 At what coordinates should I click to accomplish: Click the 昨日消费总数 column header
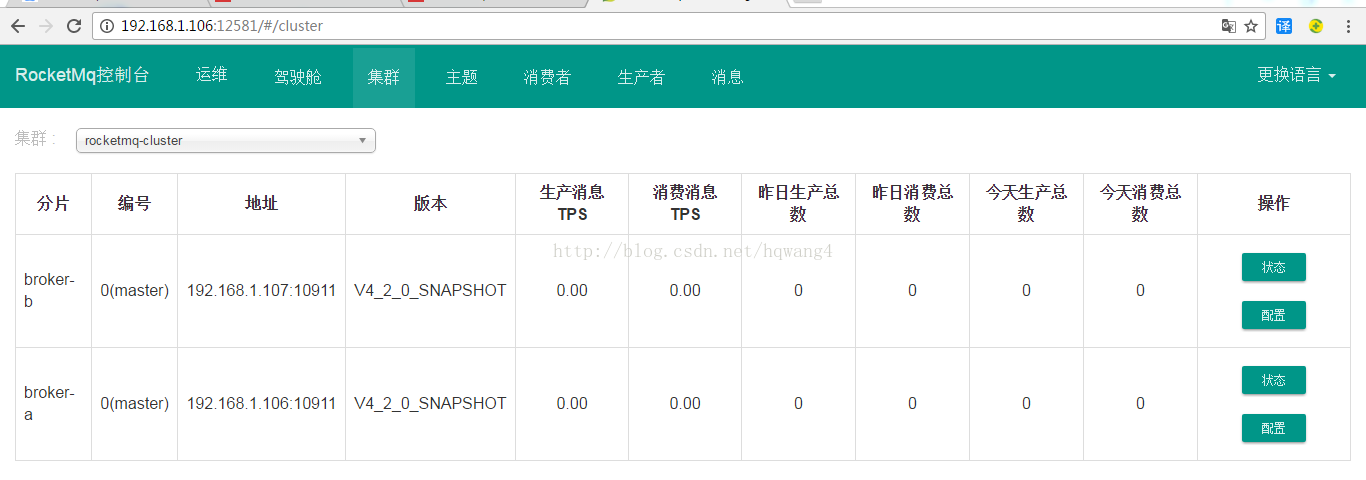[912, 203]
